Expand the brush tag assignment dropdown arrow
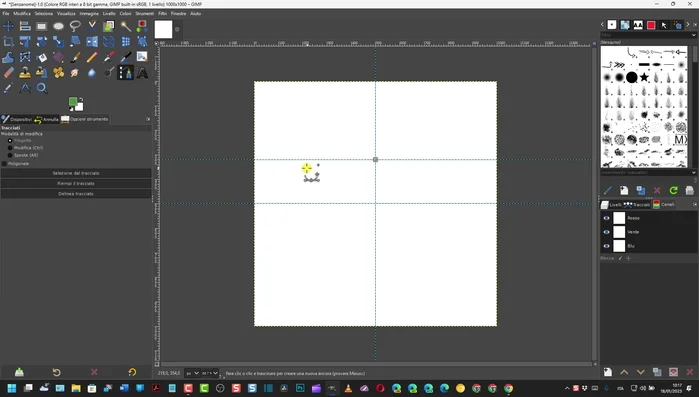The width and height of the screenshot is (699, 397). [x=694, y=172]
